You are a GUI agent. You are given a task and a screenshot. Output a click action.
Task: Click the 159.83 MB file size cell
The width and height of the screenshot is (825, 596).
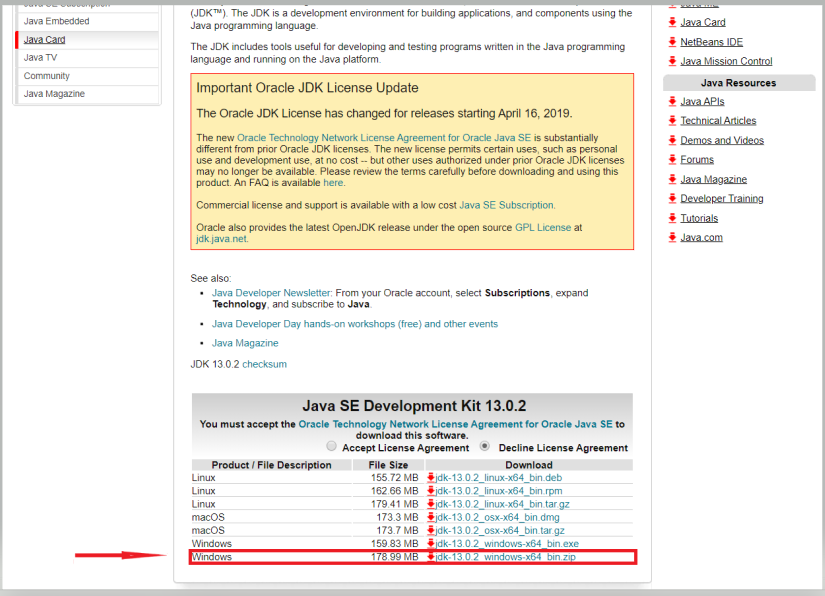click(394, 543)
